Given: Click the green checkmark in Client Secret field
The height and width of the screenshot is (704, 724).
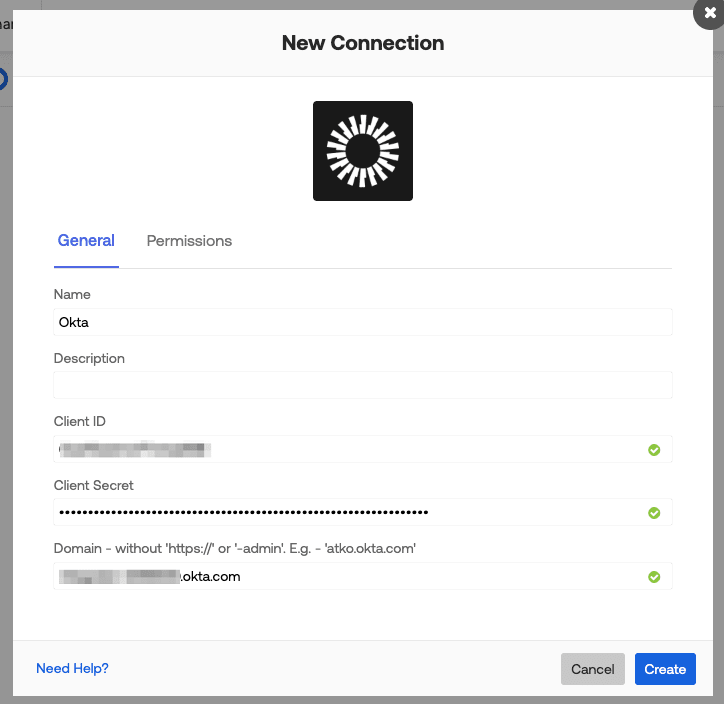Looking at the screenshot, I should (x=654, y=513).
